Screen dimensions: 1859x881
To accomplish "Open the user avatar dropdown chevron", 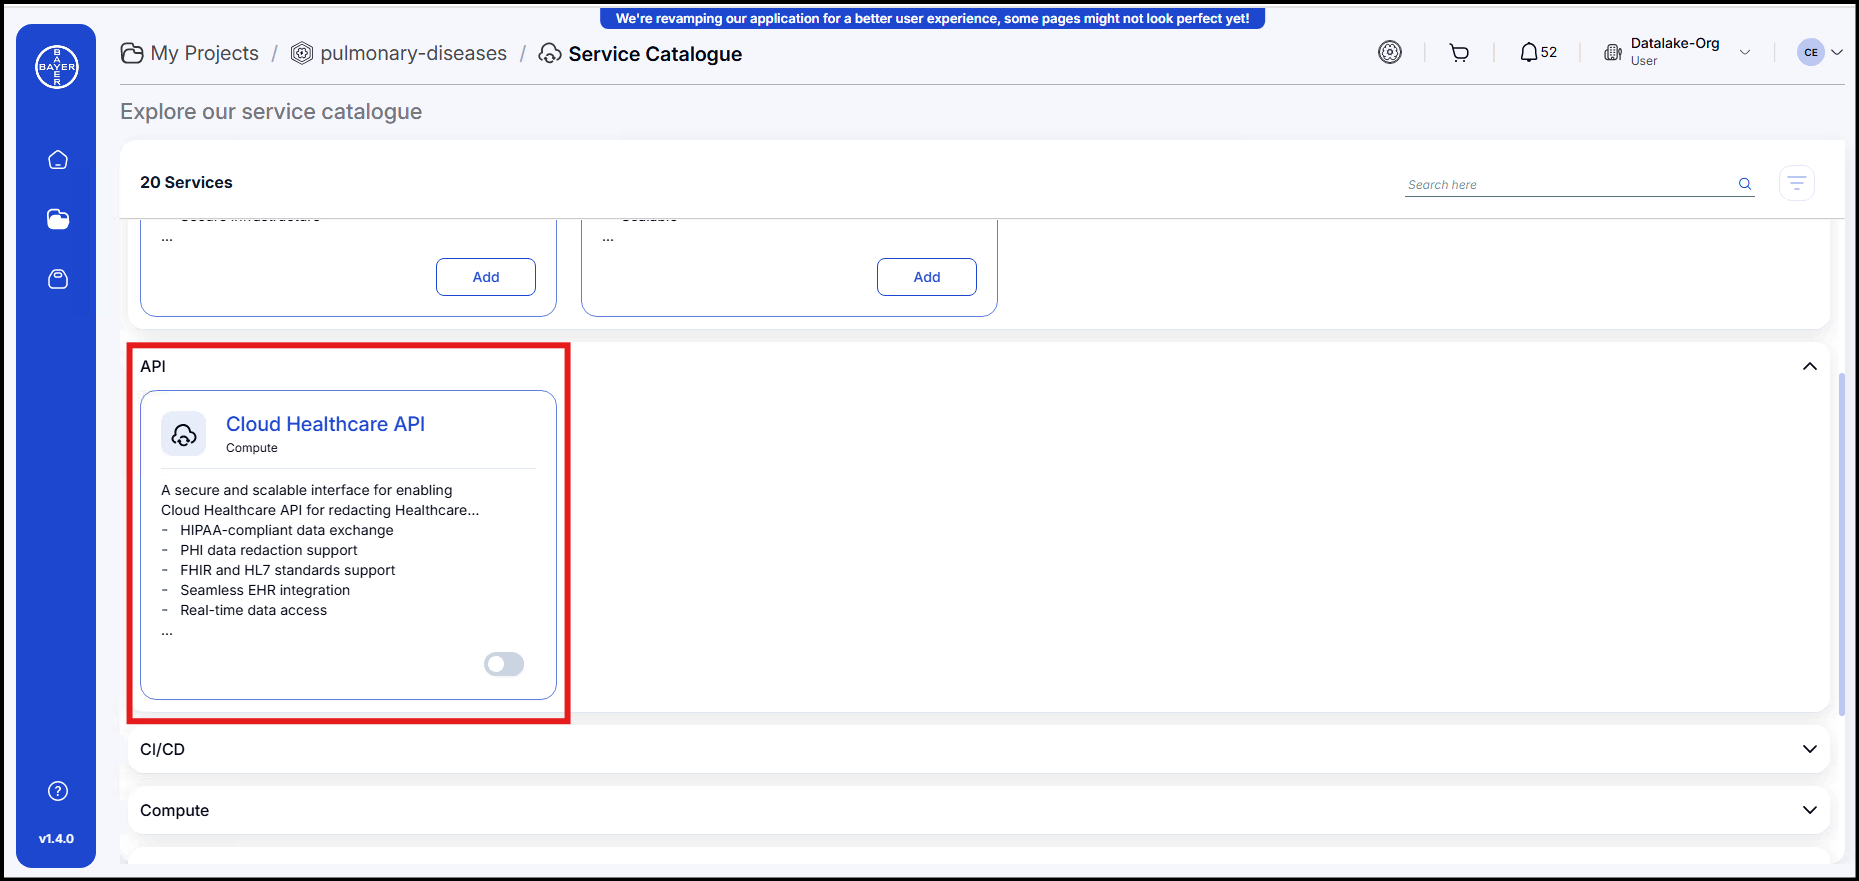I will point(1837,53).
